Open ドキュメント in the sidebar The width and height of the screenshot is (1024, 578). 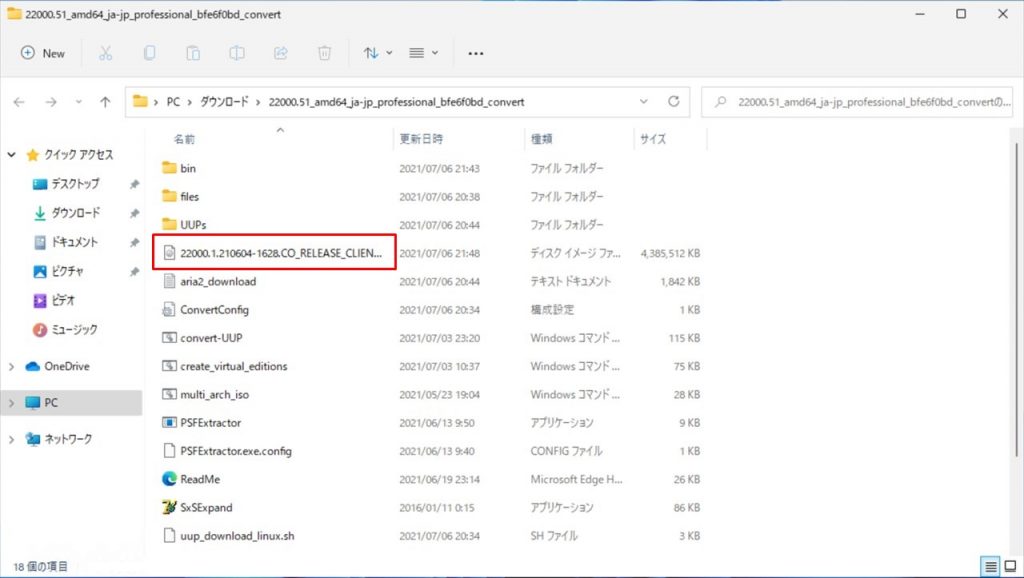(74, 242)
